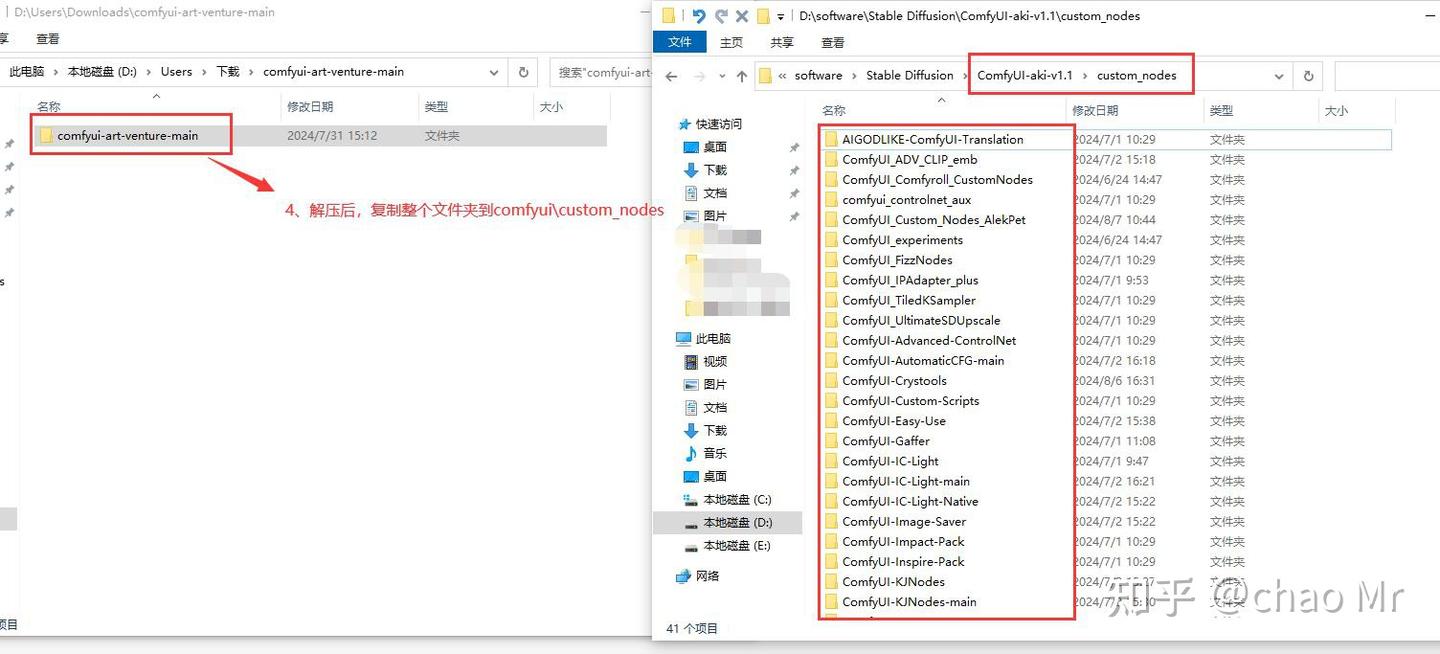
Task: Click Stable Diffusion in address breadcrumb
Action: pyautogui.click(x=909, y=75)
